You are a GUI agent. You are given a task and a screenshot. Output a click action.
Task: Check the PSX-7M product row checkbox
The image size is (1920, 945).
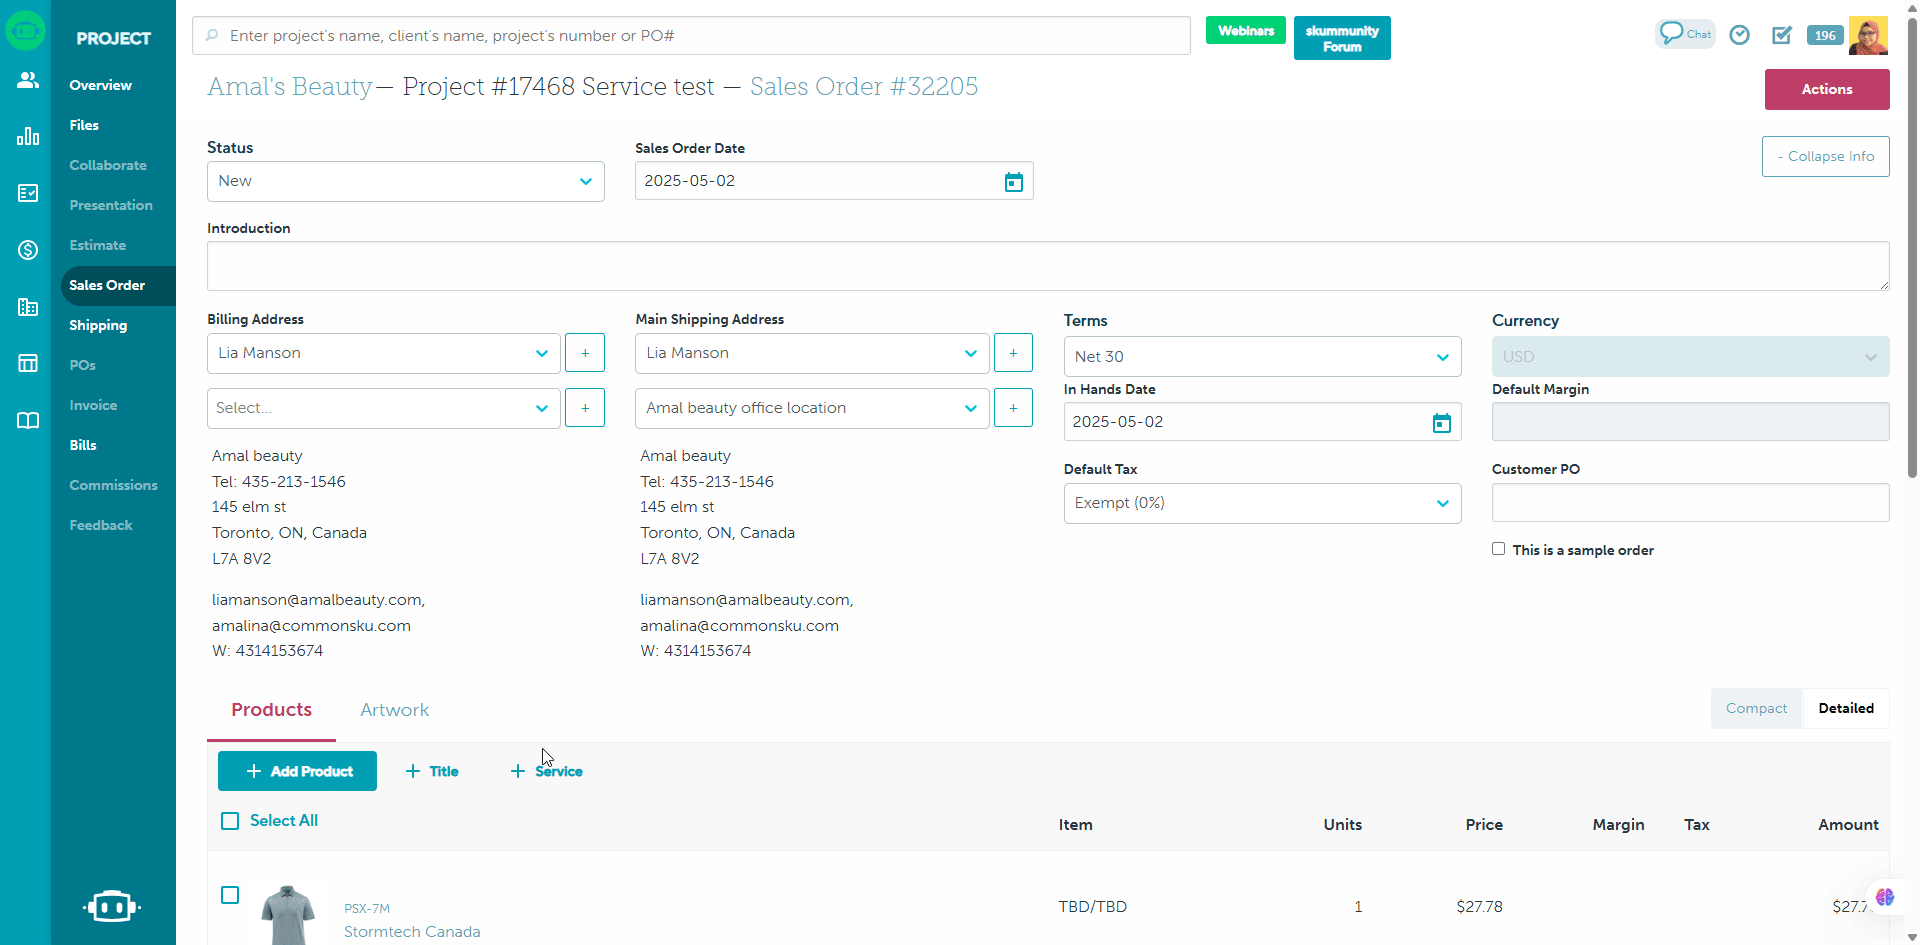point(230,895)
